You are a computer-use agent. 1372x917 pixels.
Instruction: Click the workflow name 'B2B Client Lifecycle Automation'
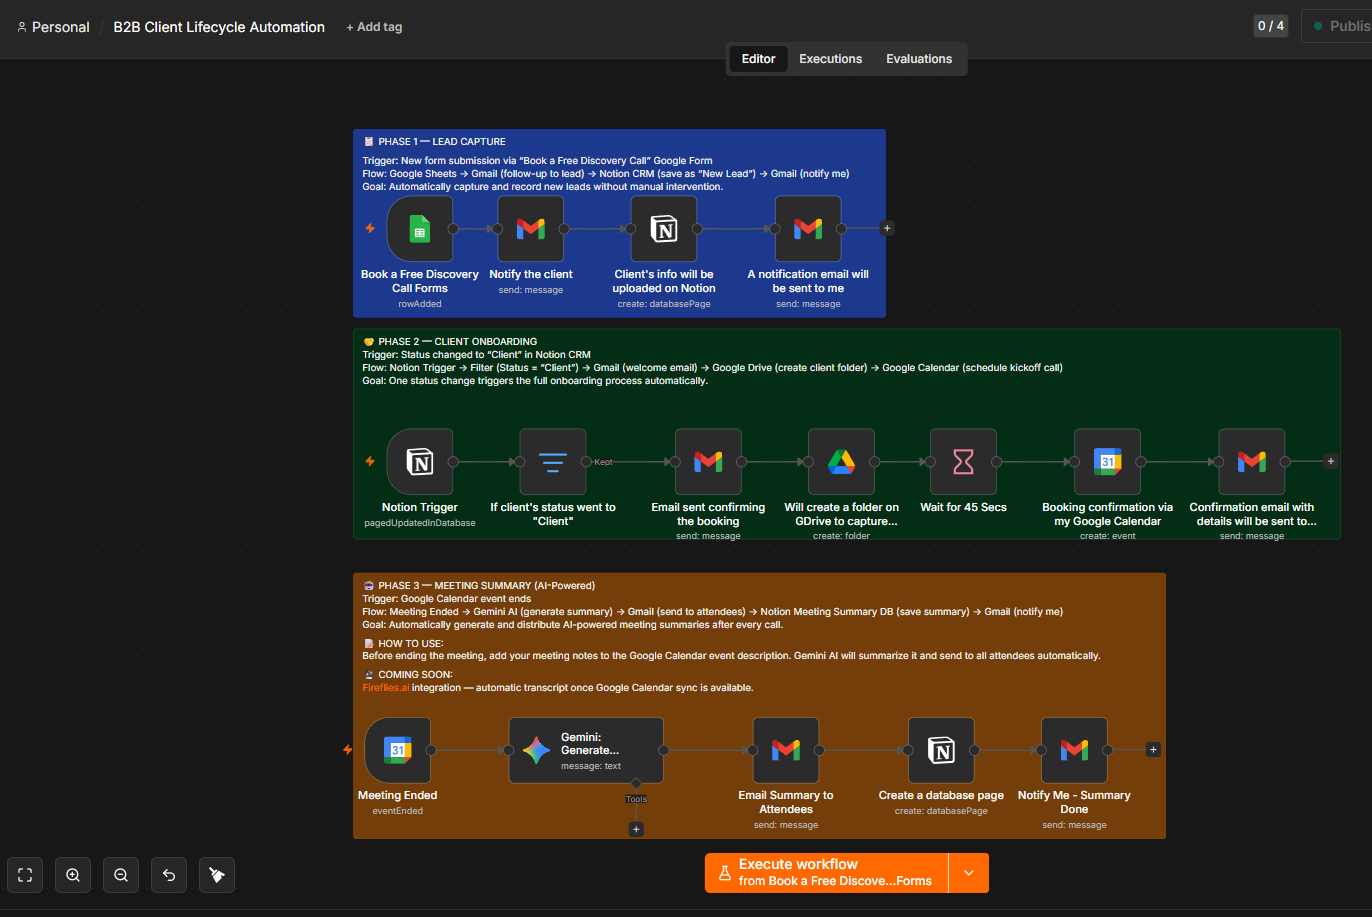[x=219, y=27]
